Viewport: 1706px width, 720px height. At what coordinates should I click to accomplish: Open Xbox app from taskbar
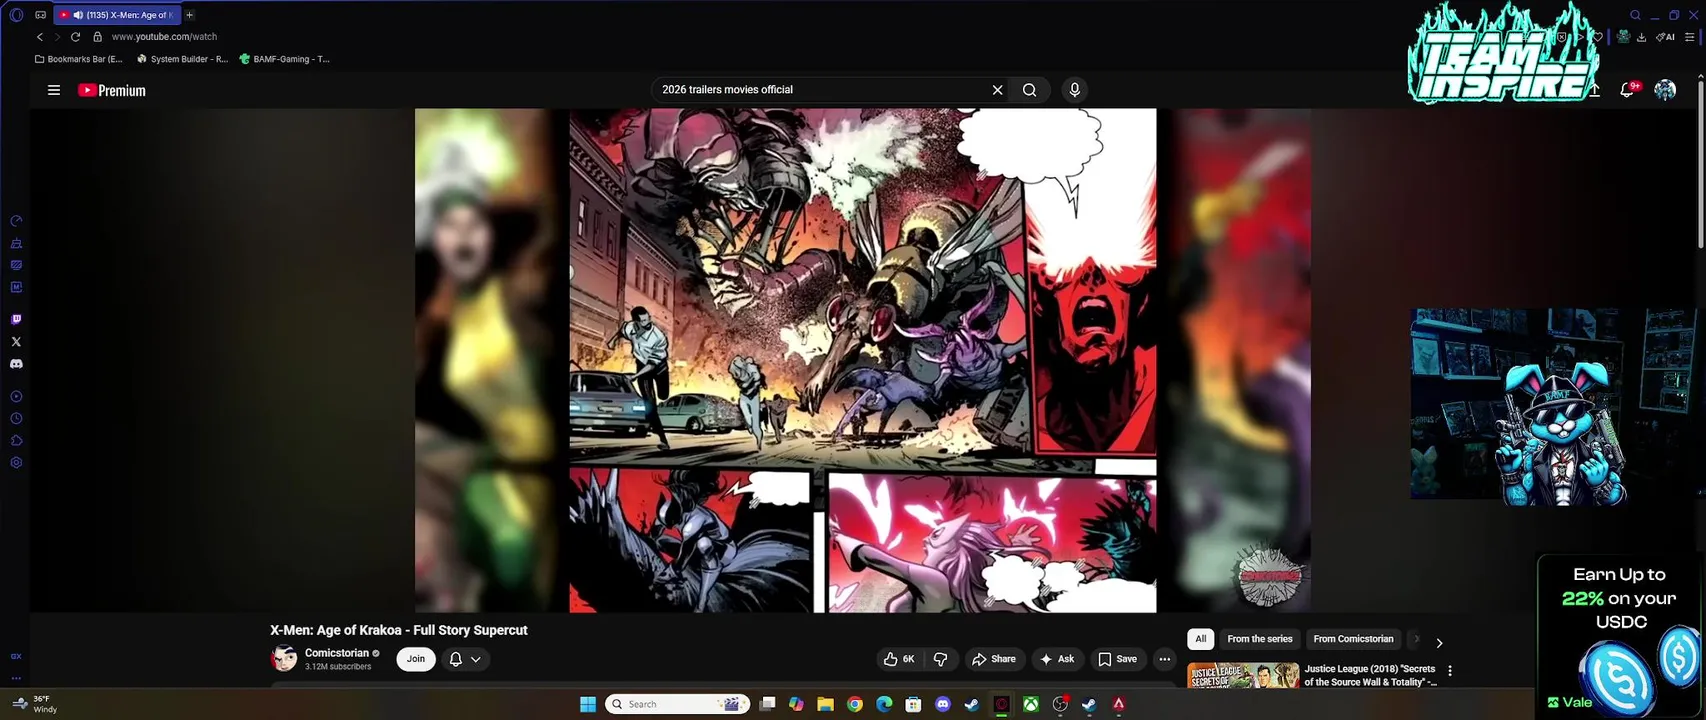click(x=1030, y=704)
